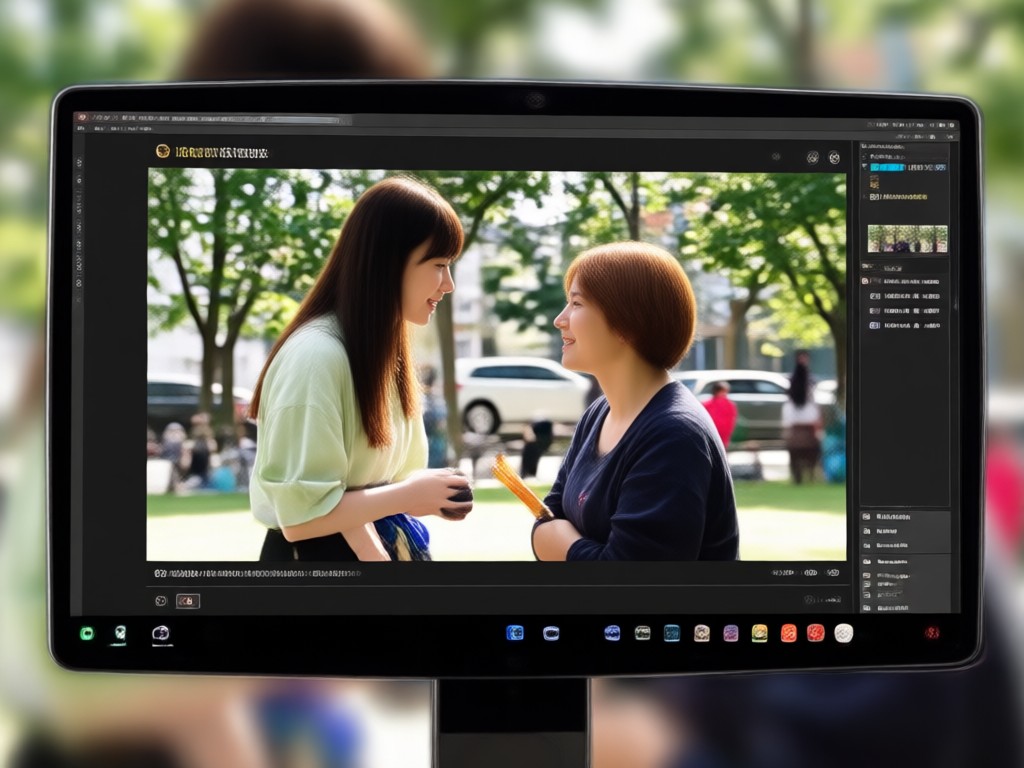This screenshot has width=1024, height=768.
Task: Select the white round icon ending the dock row
Action: pos(844,633)
